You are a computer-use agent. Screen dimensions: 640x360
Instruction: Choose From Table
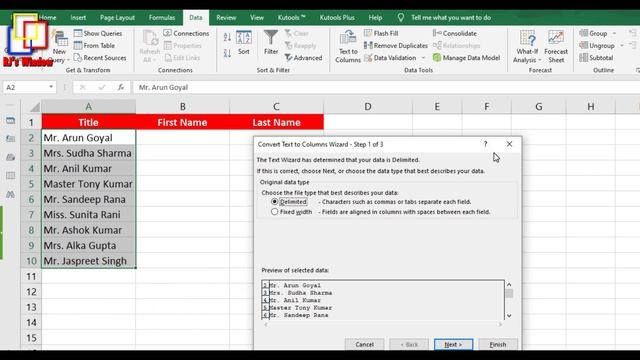coord(94,46)
